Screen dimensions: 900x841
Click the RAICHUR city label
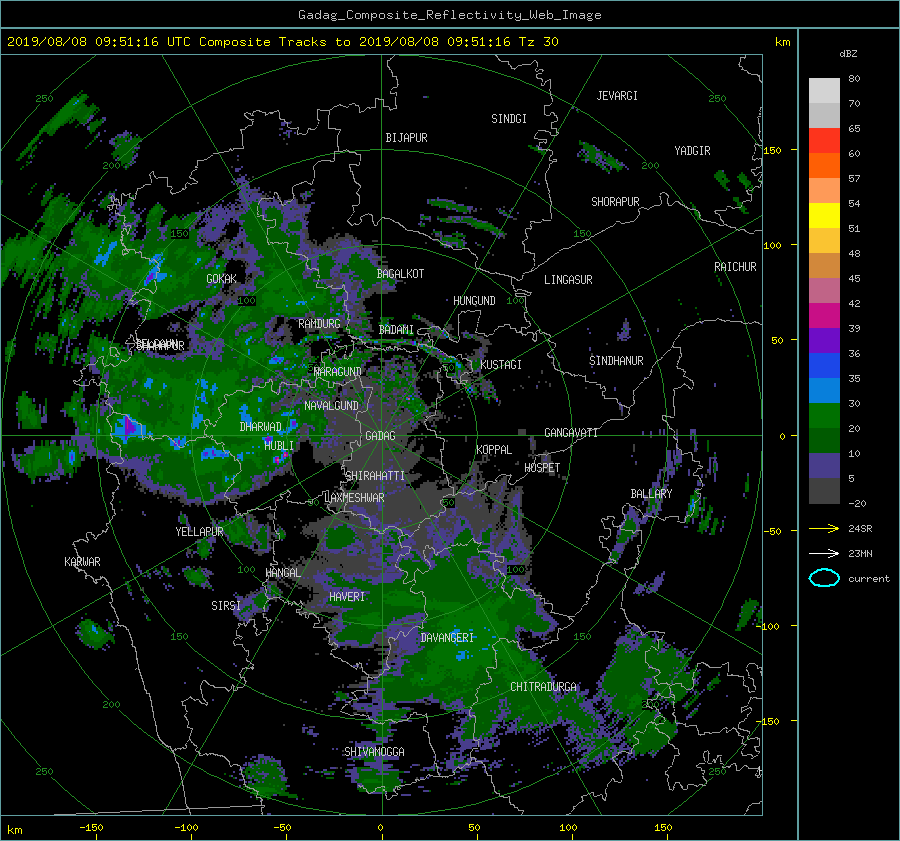[735, 267]
